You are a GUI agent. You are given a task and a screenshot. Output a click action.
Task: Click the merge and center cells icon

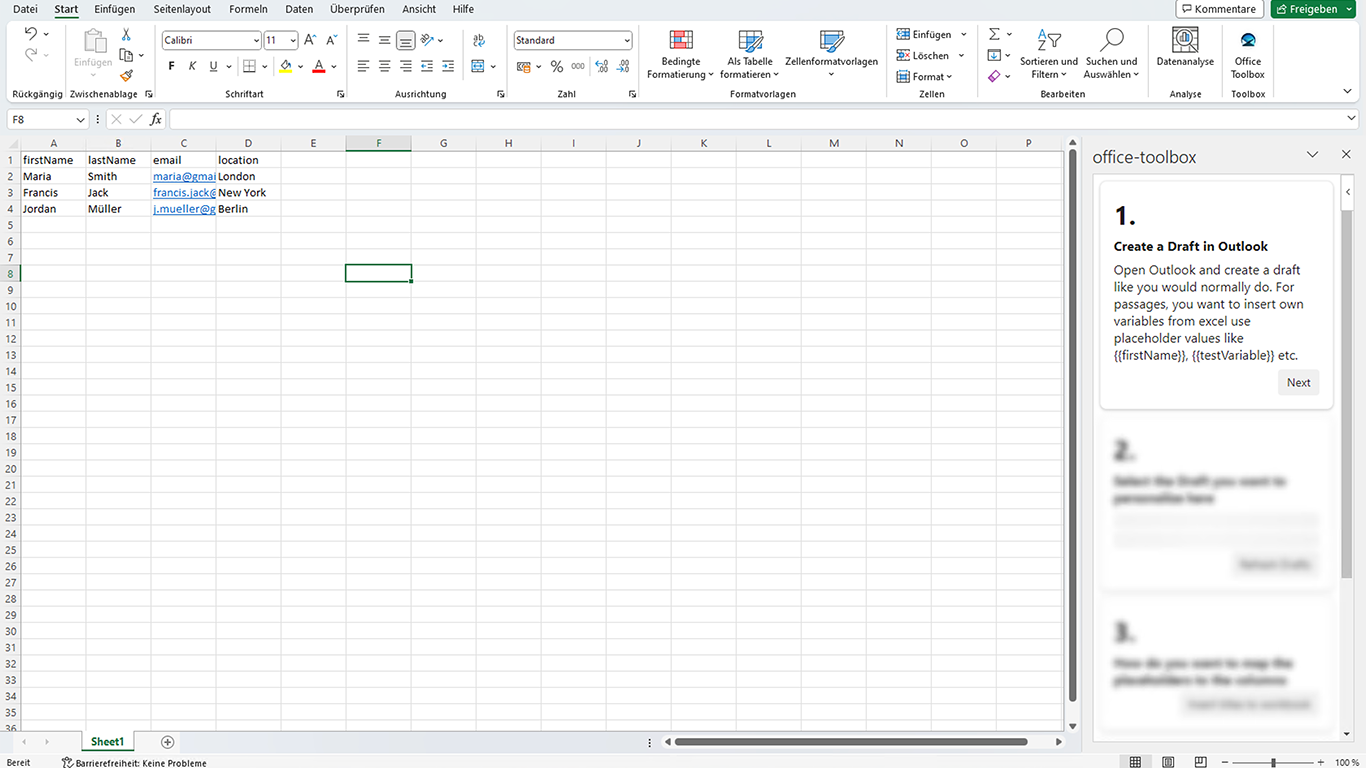(x=478, y=66)
